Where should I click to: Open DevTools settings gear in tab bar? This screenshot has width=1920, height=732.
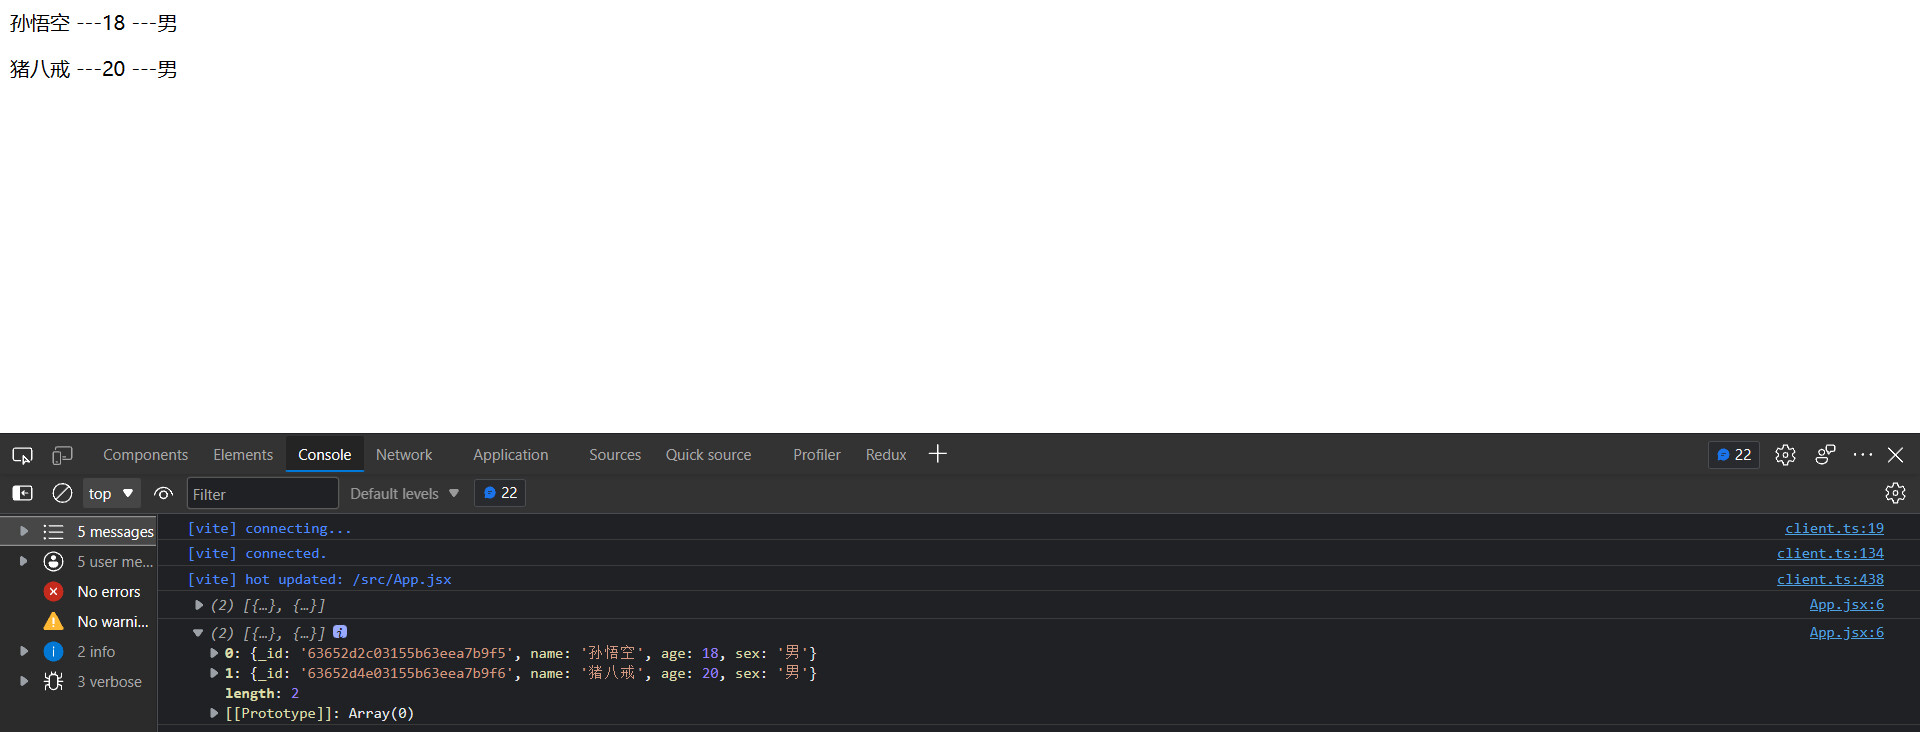[1785, 455]
